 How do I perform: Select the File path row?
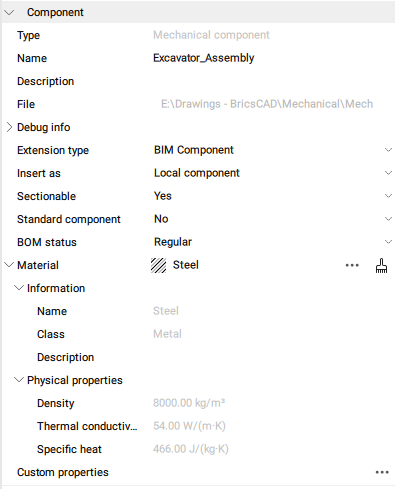coord(198,104)
